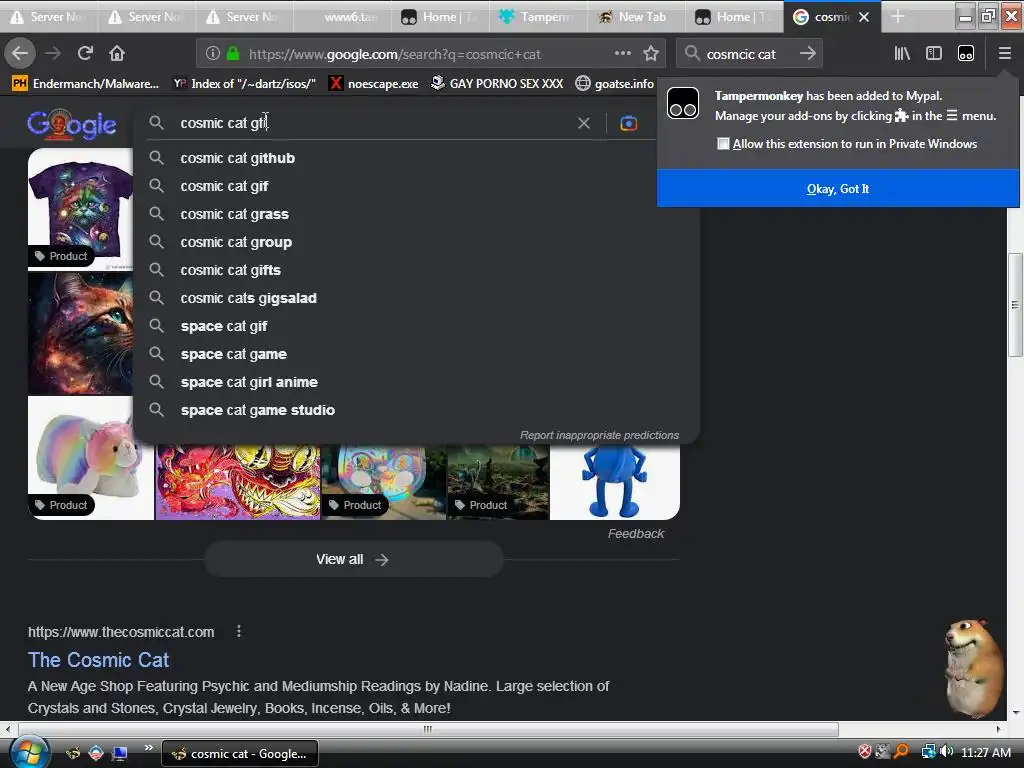Click the forward navigation arrow
Screen dimensions: 1024x768
point(53,53)
